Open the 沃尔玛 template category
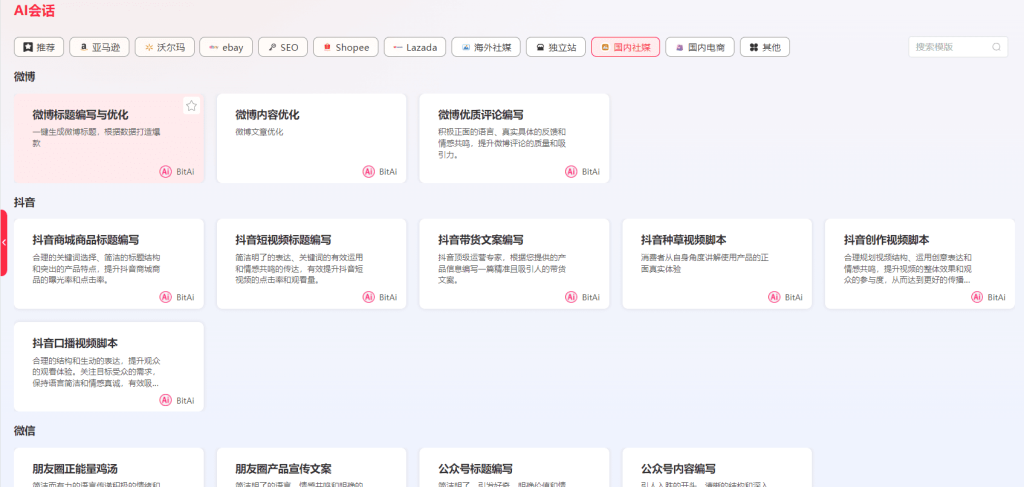Screen dimensions: 1024x487 tap(164, 47)
